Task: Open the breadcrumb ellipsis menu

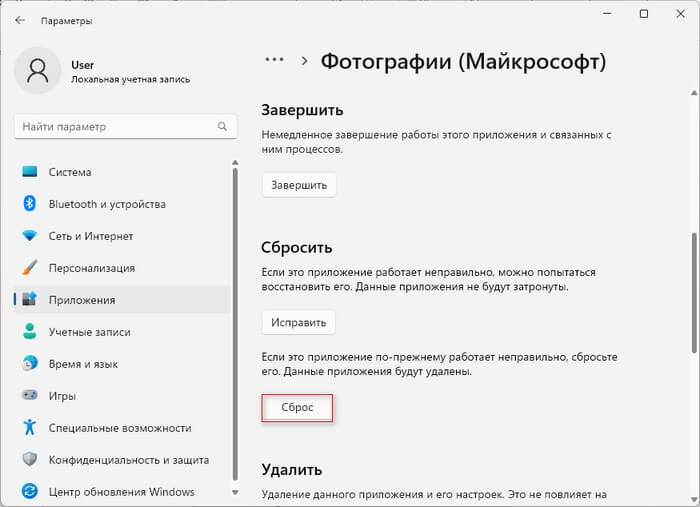Action: click(x=274, y=59)
